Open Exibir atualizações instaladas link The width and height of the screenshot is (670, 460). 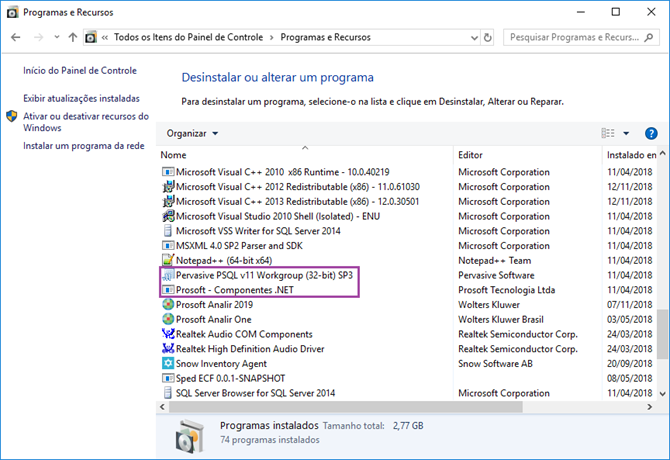(x=81, y=98)
